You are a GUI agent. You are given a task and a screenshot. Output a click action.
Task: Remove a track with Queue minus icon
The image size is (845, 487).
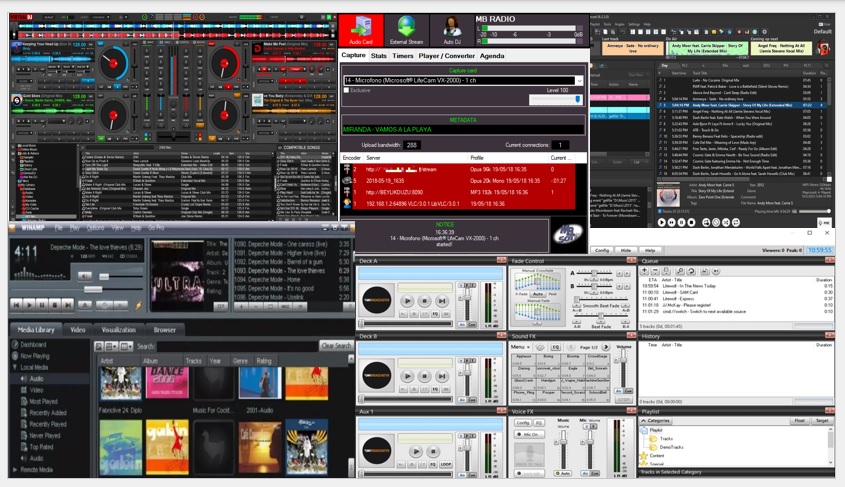click(655, 271)
